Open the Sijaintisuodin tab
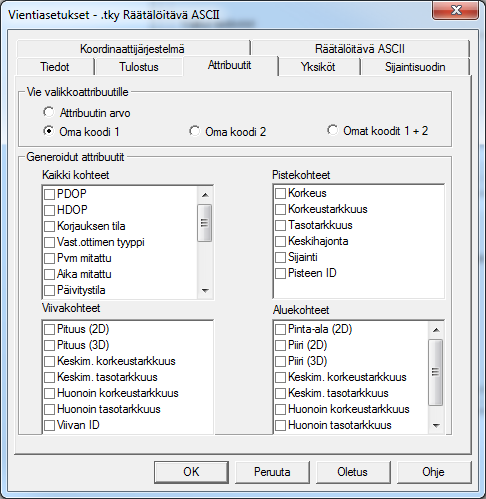 [415, 67]
